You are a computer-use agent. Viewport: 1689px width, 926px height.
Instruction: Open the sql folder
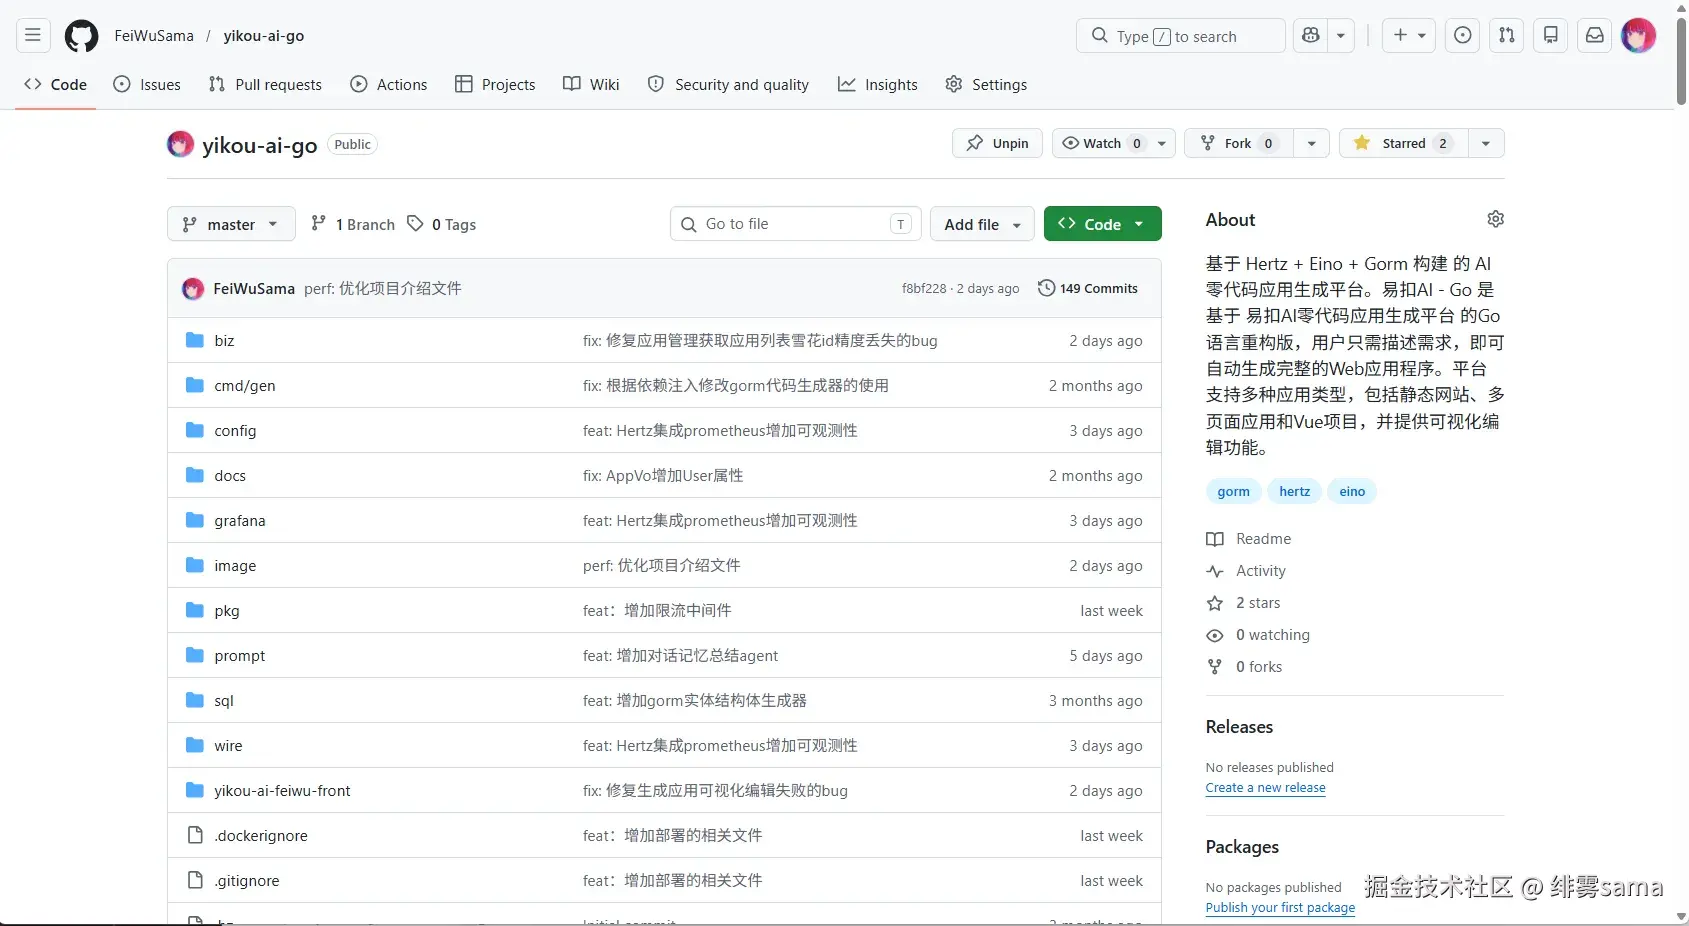[224, 700]
